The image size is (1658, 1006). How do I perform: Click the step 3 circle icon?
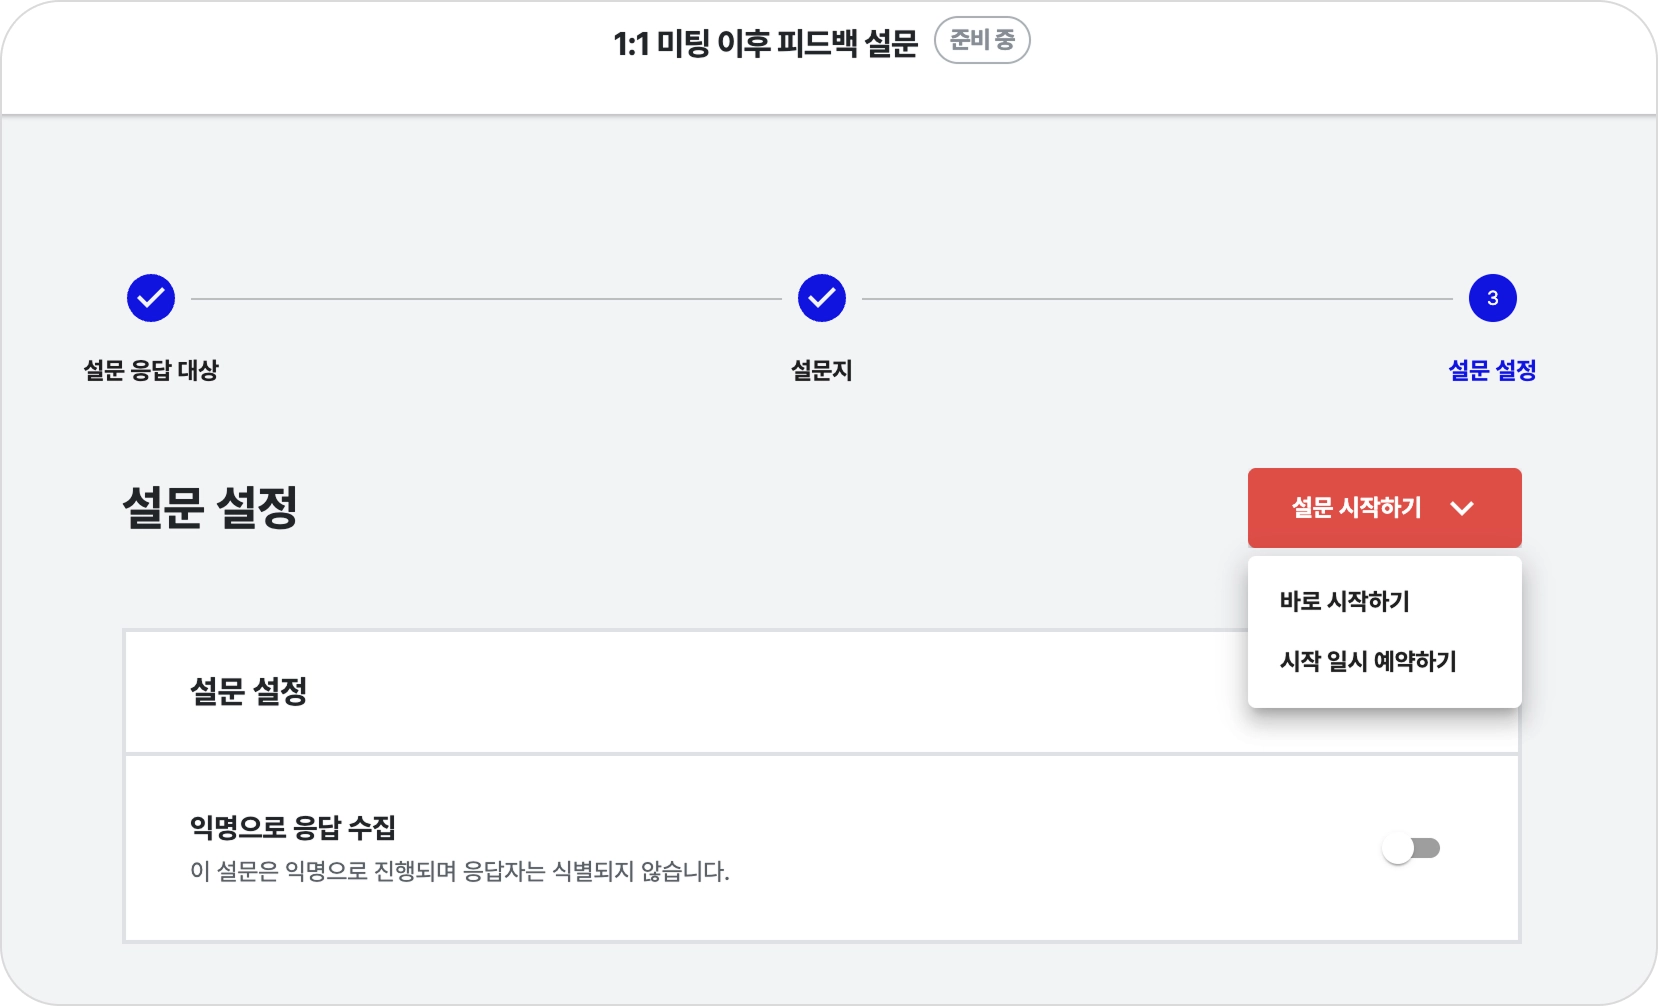pos(1492,298)
